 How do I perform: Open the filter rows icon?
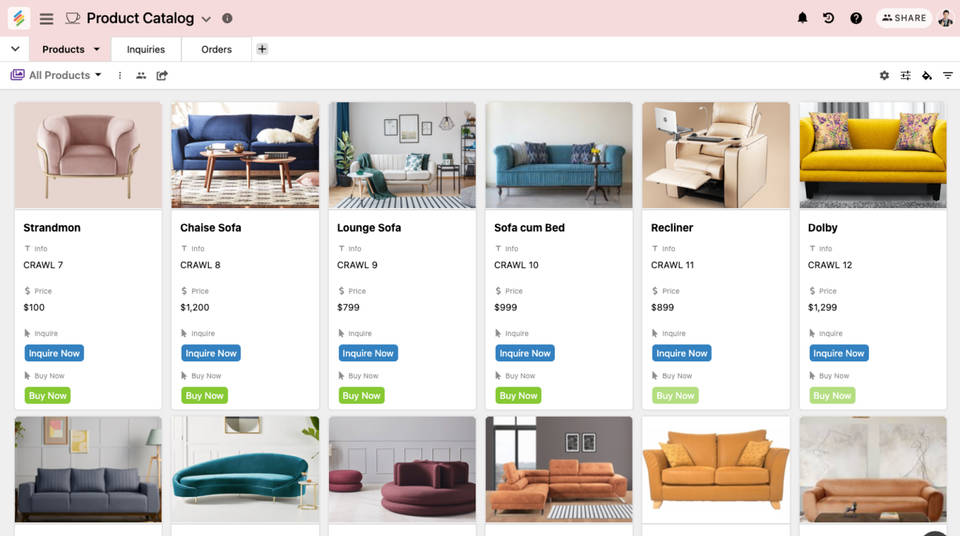948,75
